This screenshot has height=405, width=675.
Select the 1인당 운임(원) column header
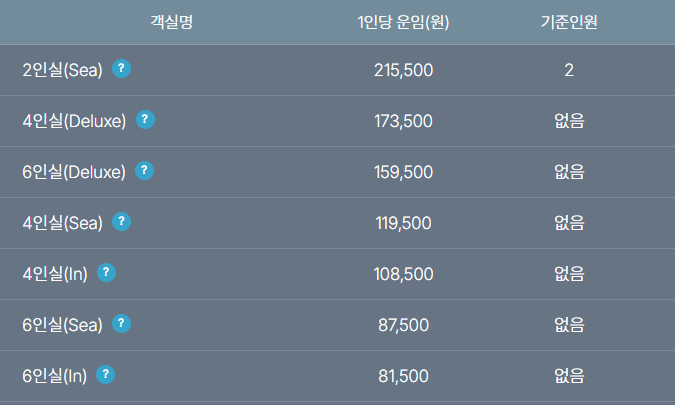point(403,22)
